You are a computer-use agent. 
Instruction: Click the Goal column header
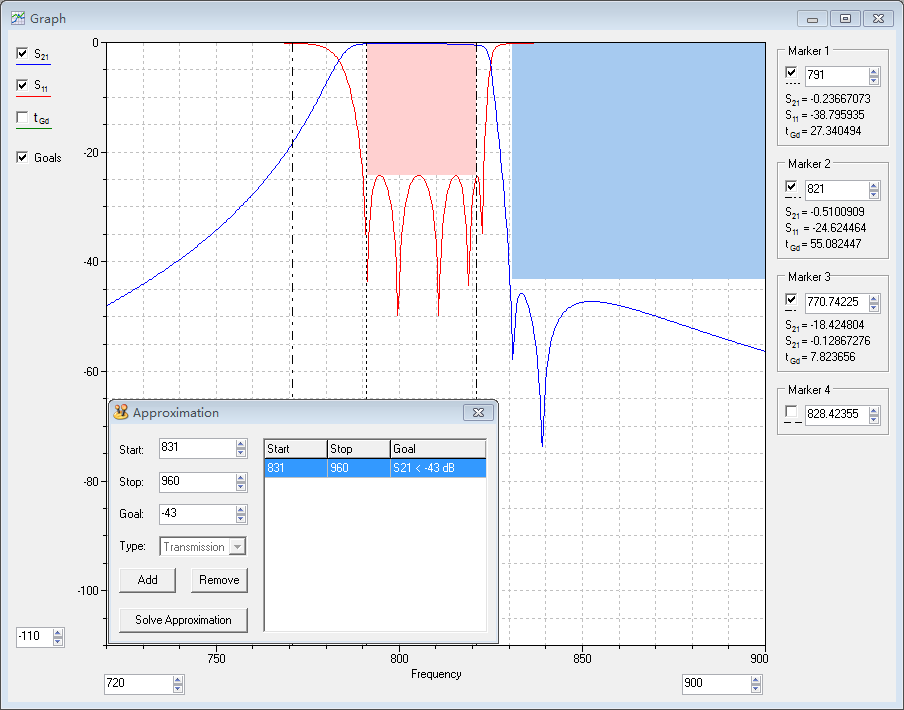(x=437, y=449)
